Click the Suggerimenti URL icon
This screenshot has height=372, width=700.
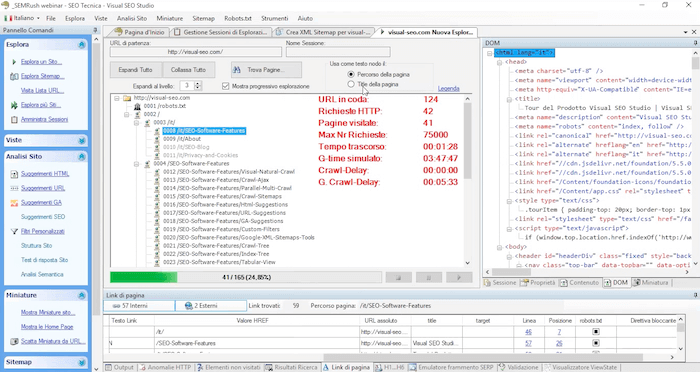14,188
